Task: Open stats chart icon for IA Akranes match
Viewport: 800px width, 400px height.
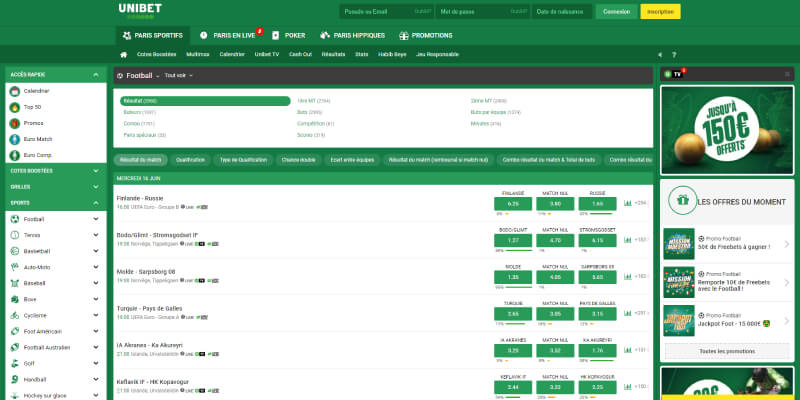Action: tap(628, 350)
